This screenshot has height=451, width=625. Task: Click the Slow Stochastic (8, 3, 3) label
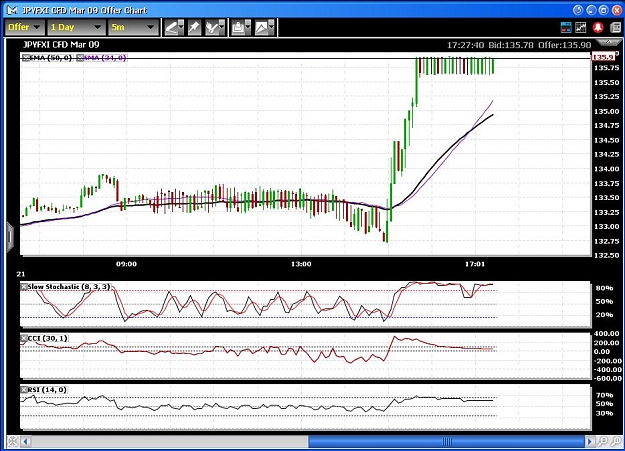[x=69, y=287]
